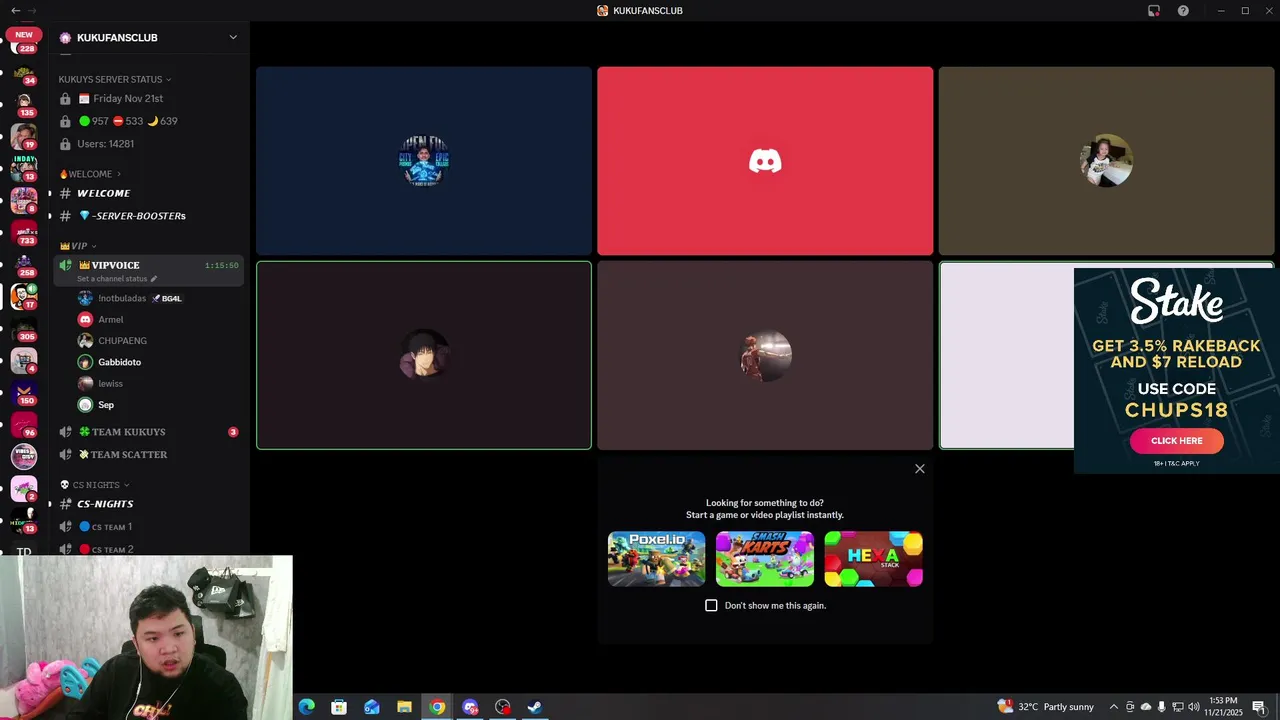Open File Explorer from the taskbar
This screenshot has height=720, width=1280.
coord(404,707)
